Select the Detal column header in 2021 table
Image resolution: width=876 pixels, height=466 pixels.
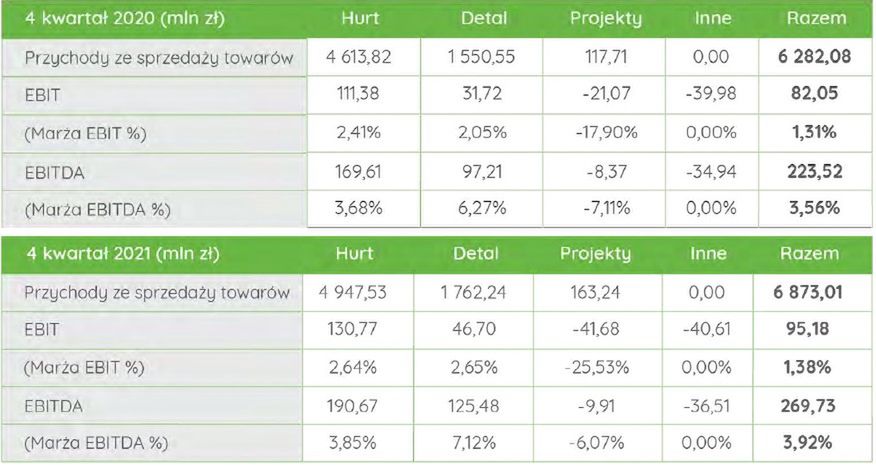[476, 255]
